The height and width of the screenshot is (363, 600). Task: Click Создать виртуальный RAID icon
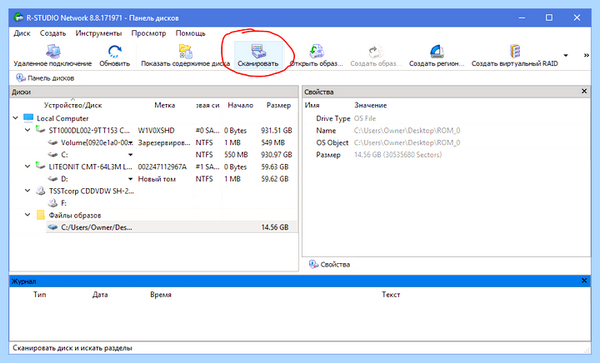(x=515, y=55)
